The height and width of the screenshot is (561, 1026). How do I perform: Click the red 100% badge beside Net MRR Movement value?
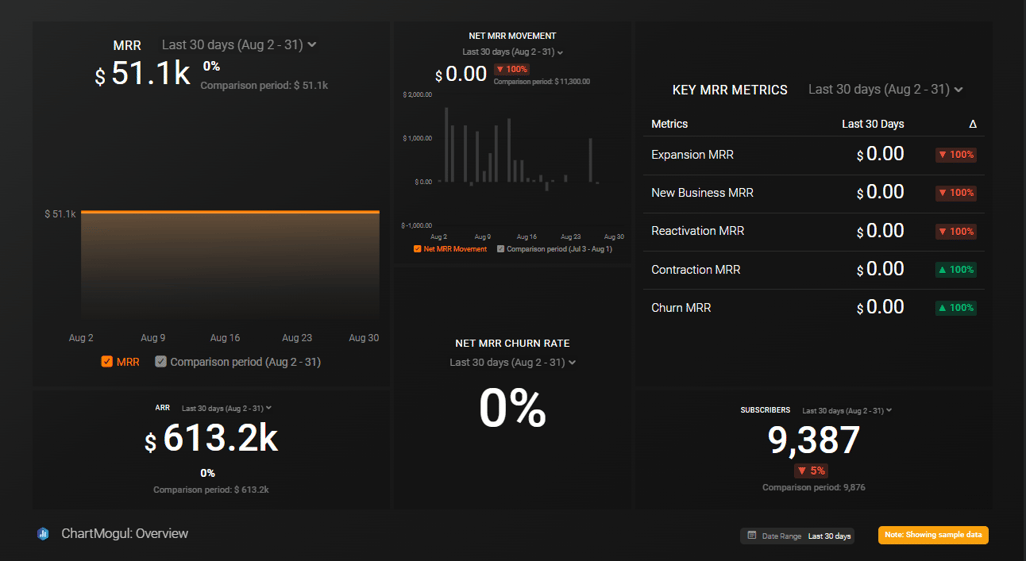[x=511, y=70]
